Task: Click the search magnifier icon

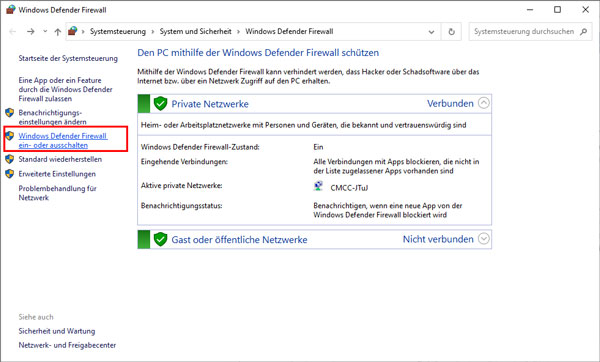Action: click(x=583, y=31)
